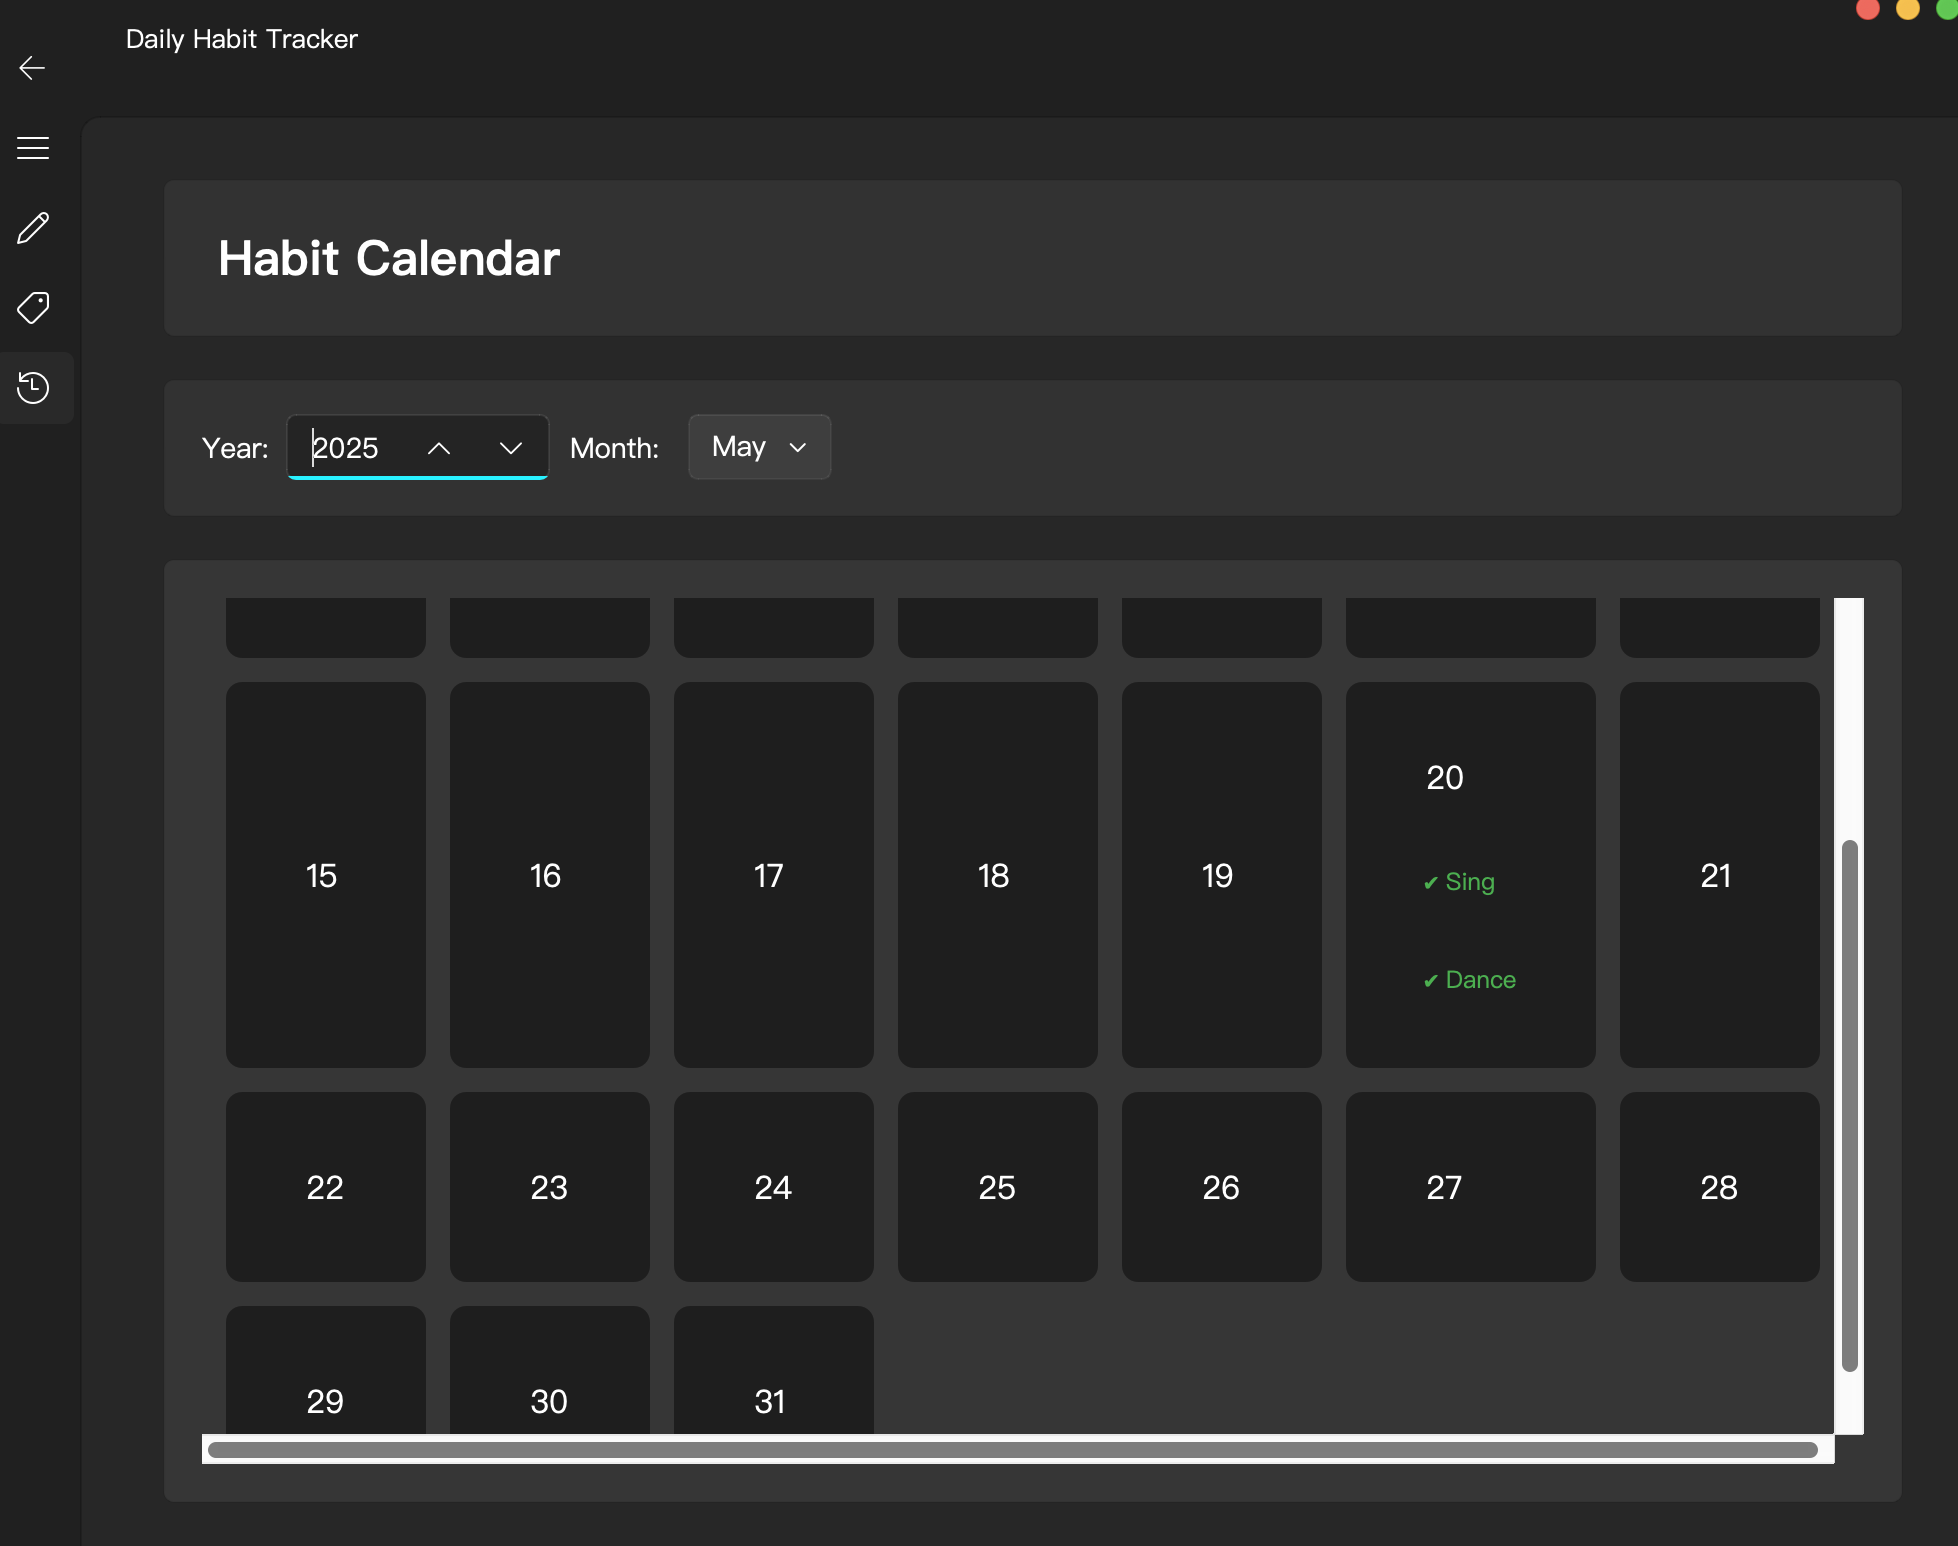Image resolution: width=1958 pixels, height=1546 pixels.
Task: Click the Habit Calendar heading
Action: point(389,258)
